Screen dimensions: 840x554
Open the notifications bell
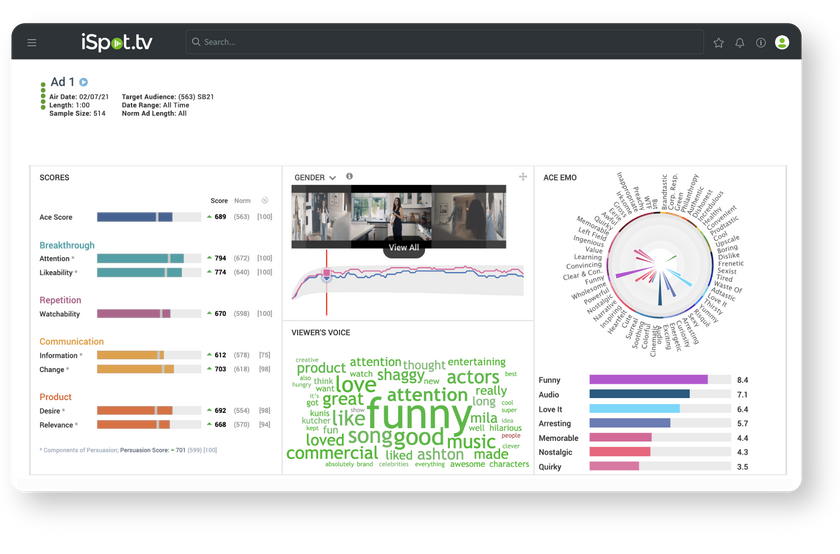(x=740, y=43)
